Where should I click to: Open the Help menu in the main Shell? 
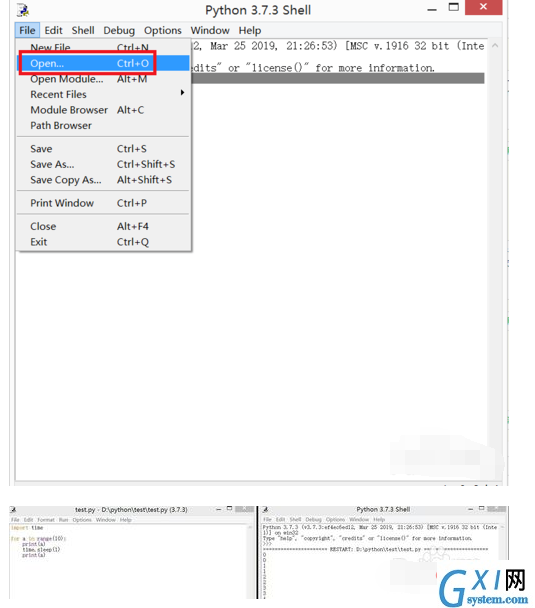(250, 30)
